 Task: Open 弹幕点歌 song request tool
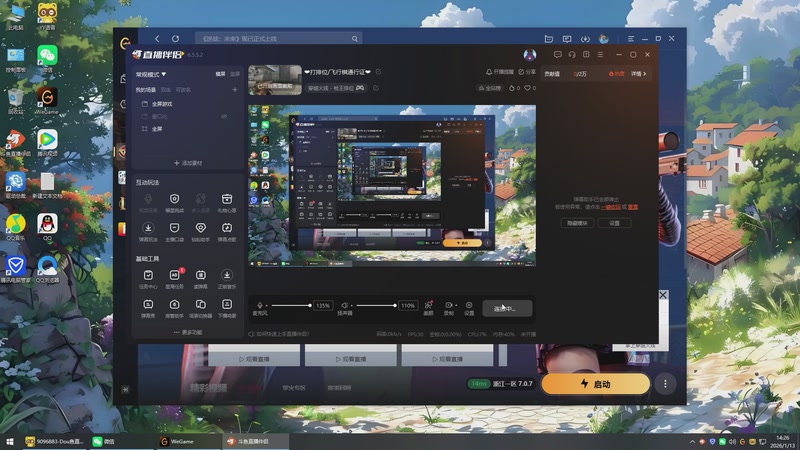pos(227,231)
